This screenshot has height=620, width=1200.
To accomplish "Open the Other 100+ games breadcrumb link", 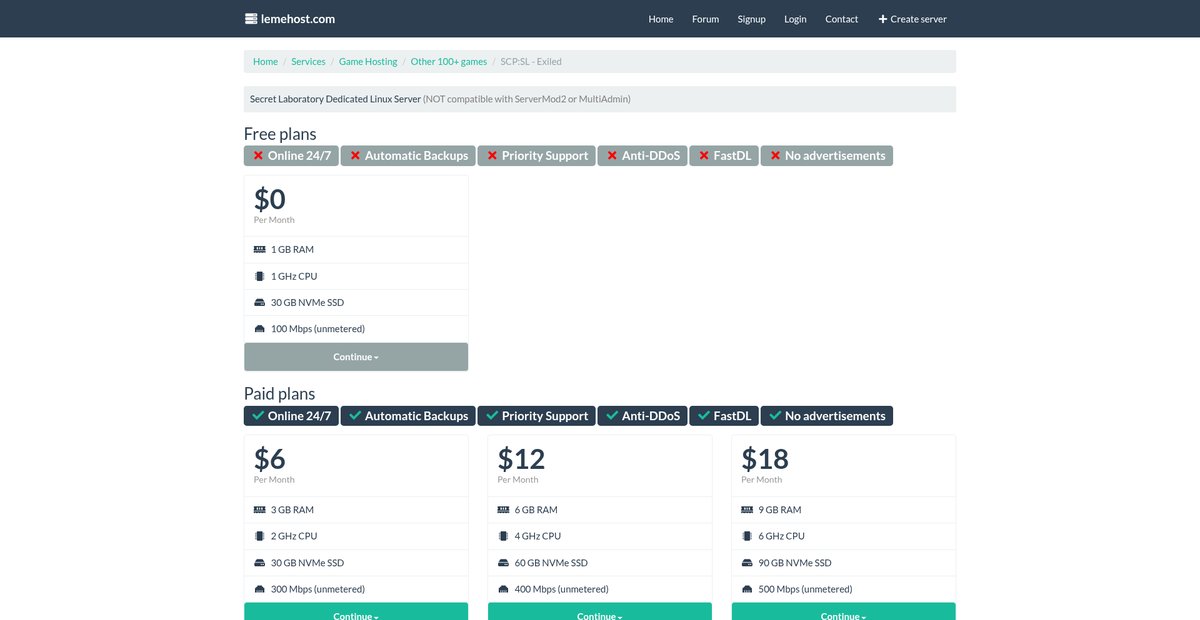I will [x=449, y=62].
